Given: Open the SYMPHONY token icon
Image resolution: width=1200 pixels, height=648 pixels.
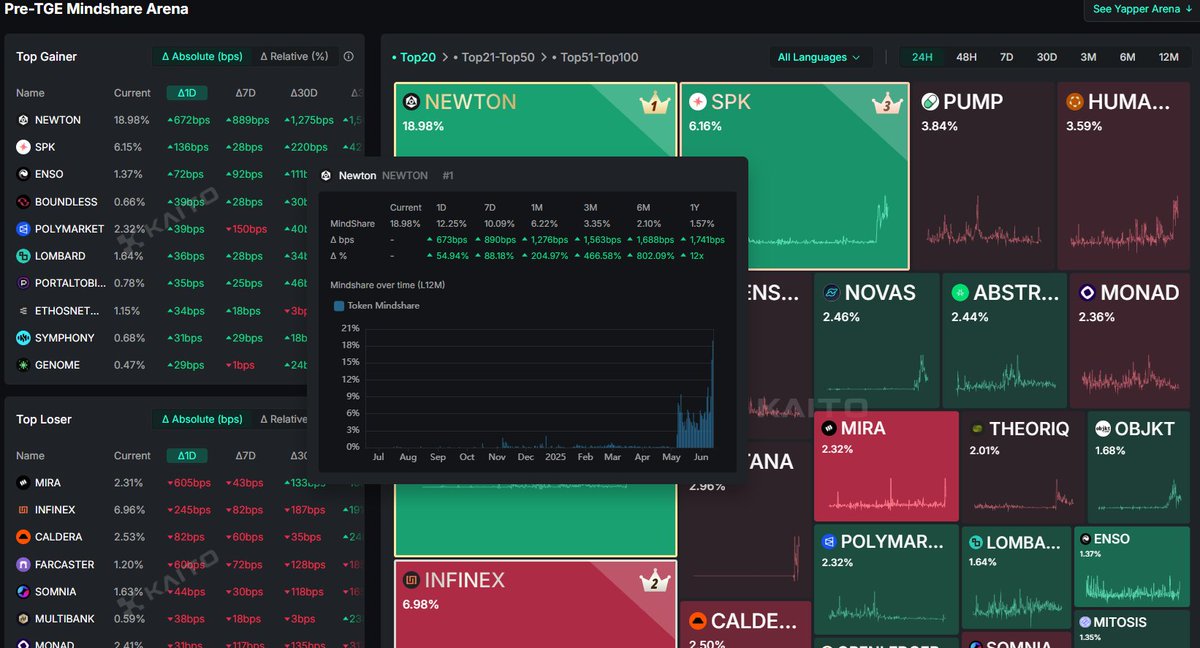Looking at the screenshot, I should pos(23,338).
